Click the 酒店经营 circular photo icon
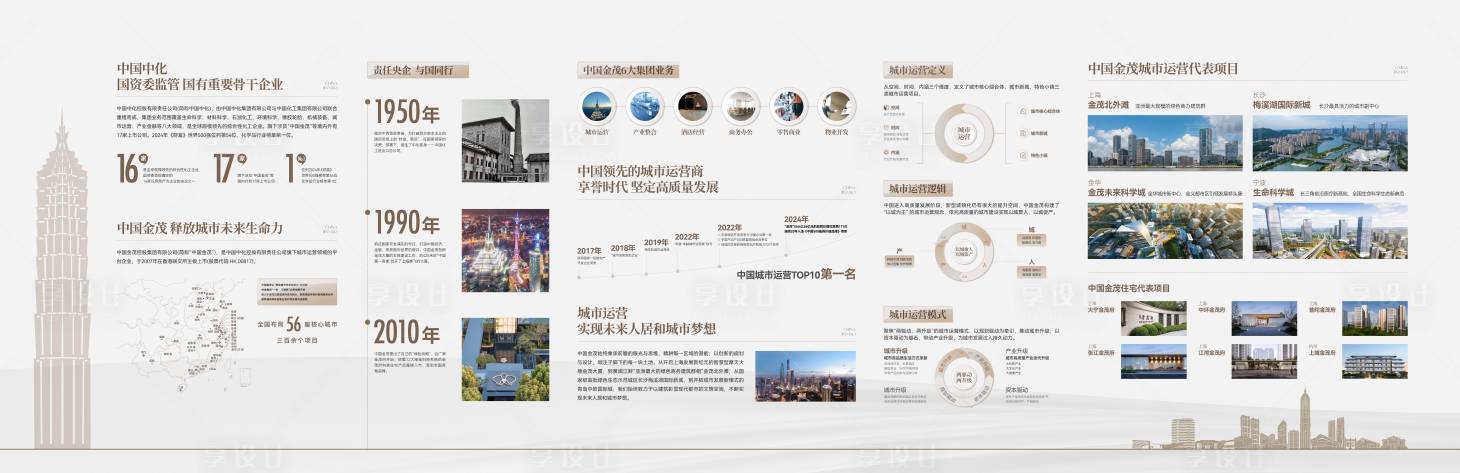1460x473 pixels. tap(693, 106)
